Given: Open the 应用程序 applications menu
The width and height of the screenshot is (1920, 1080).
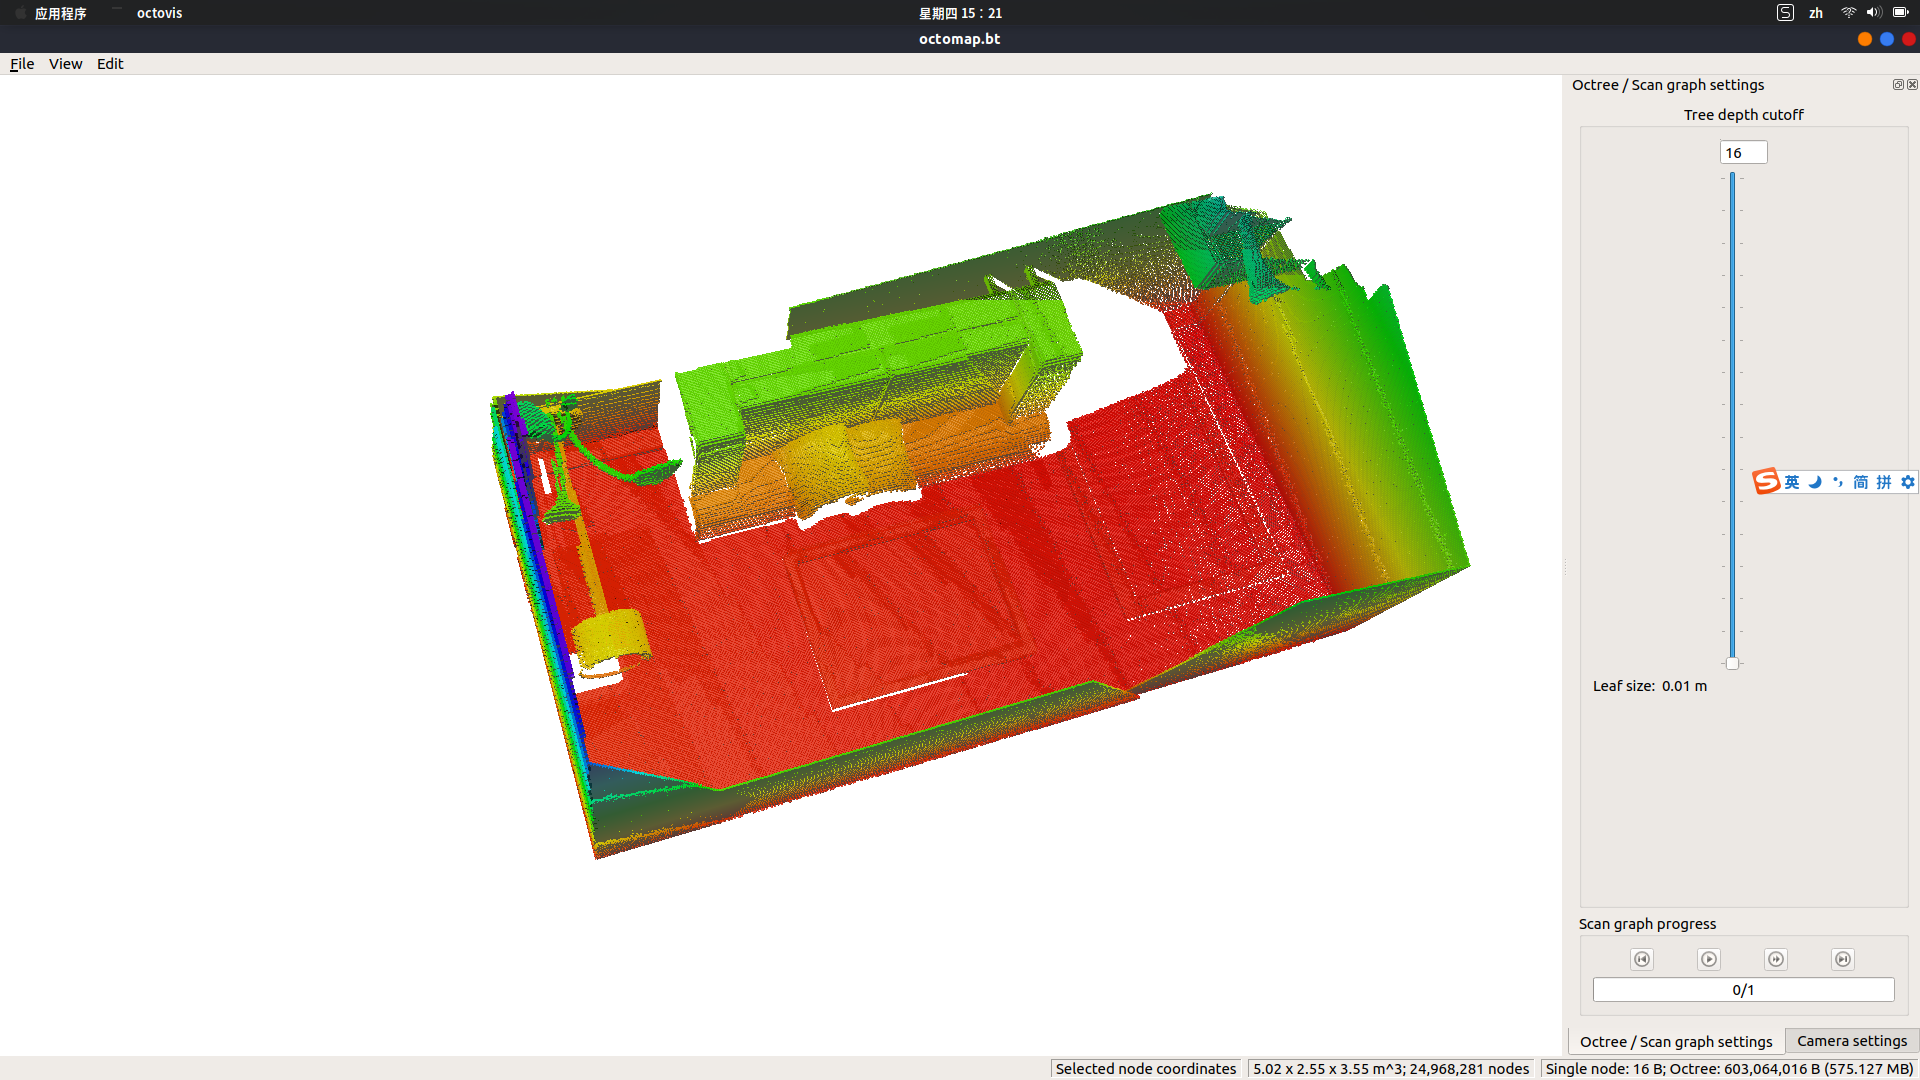Looking at the screenshot, I should point(60,13).
